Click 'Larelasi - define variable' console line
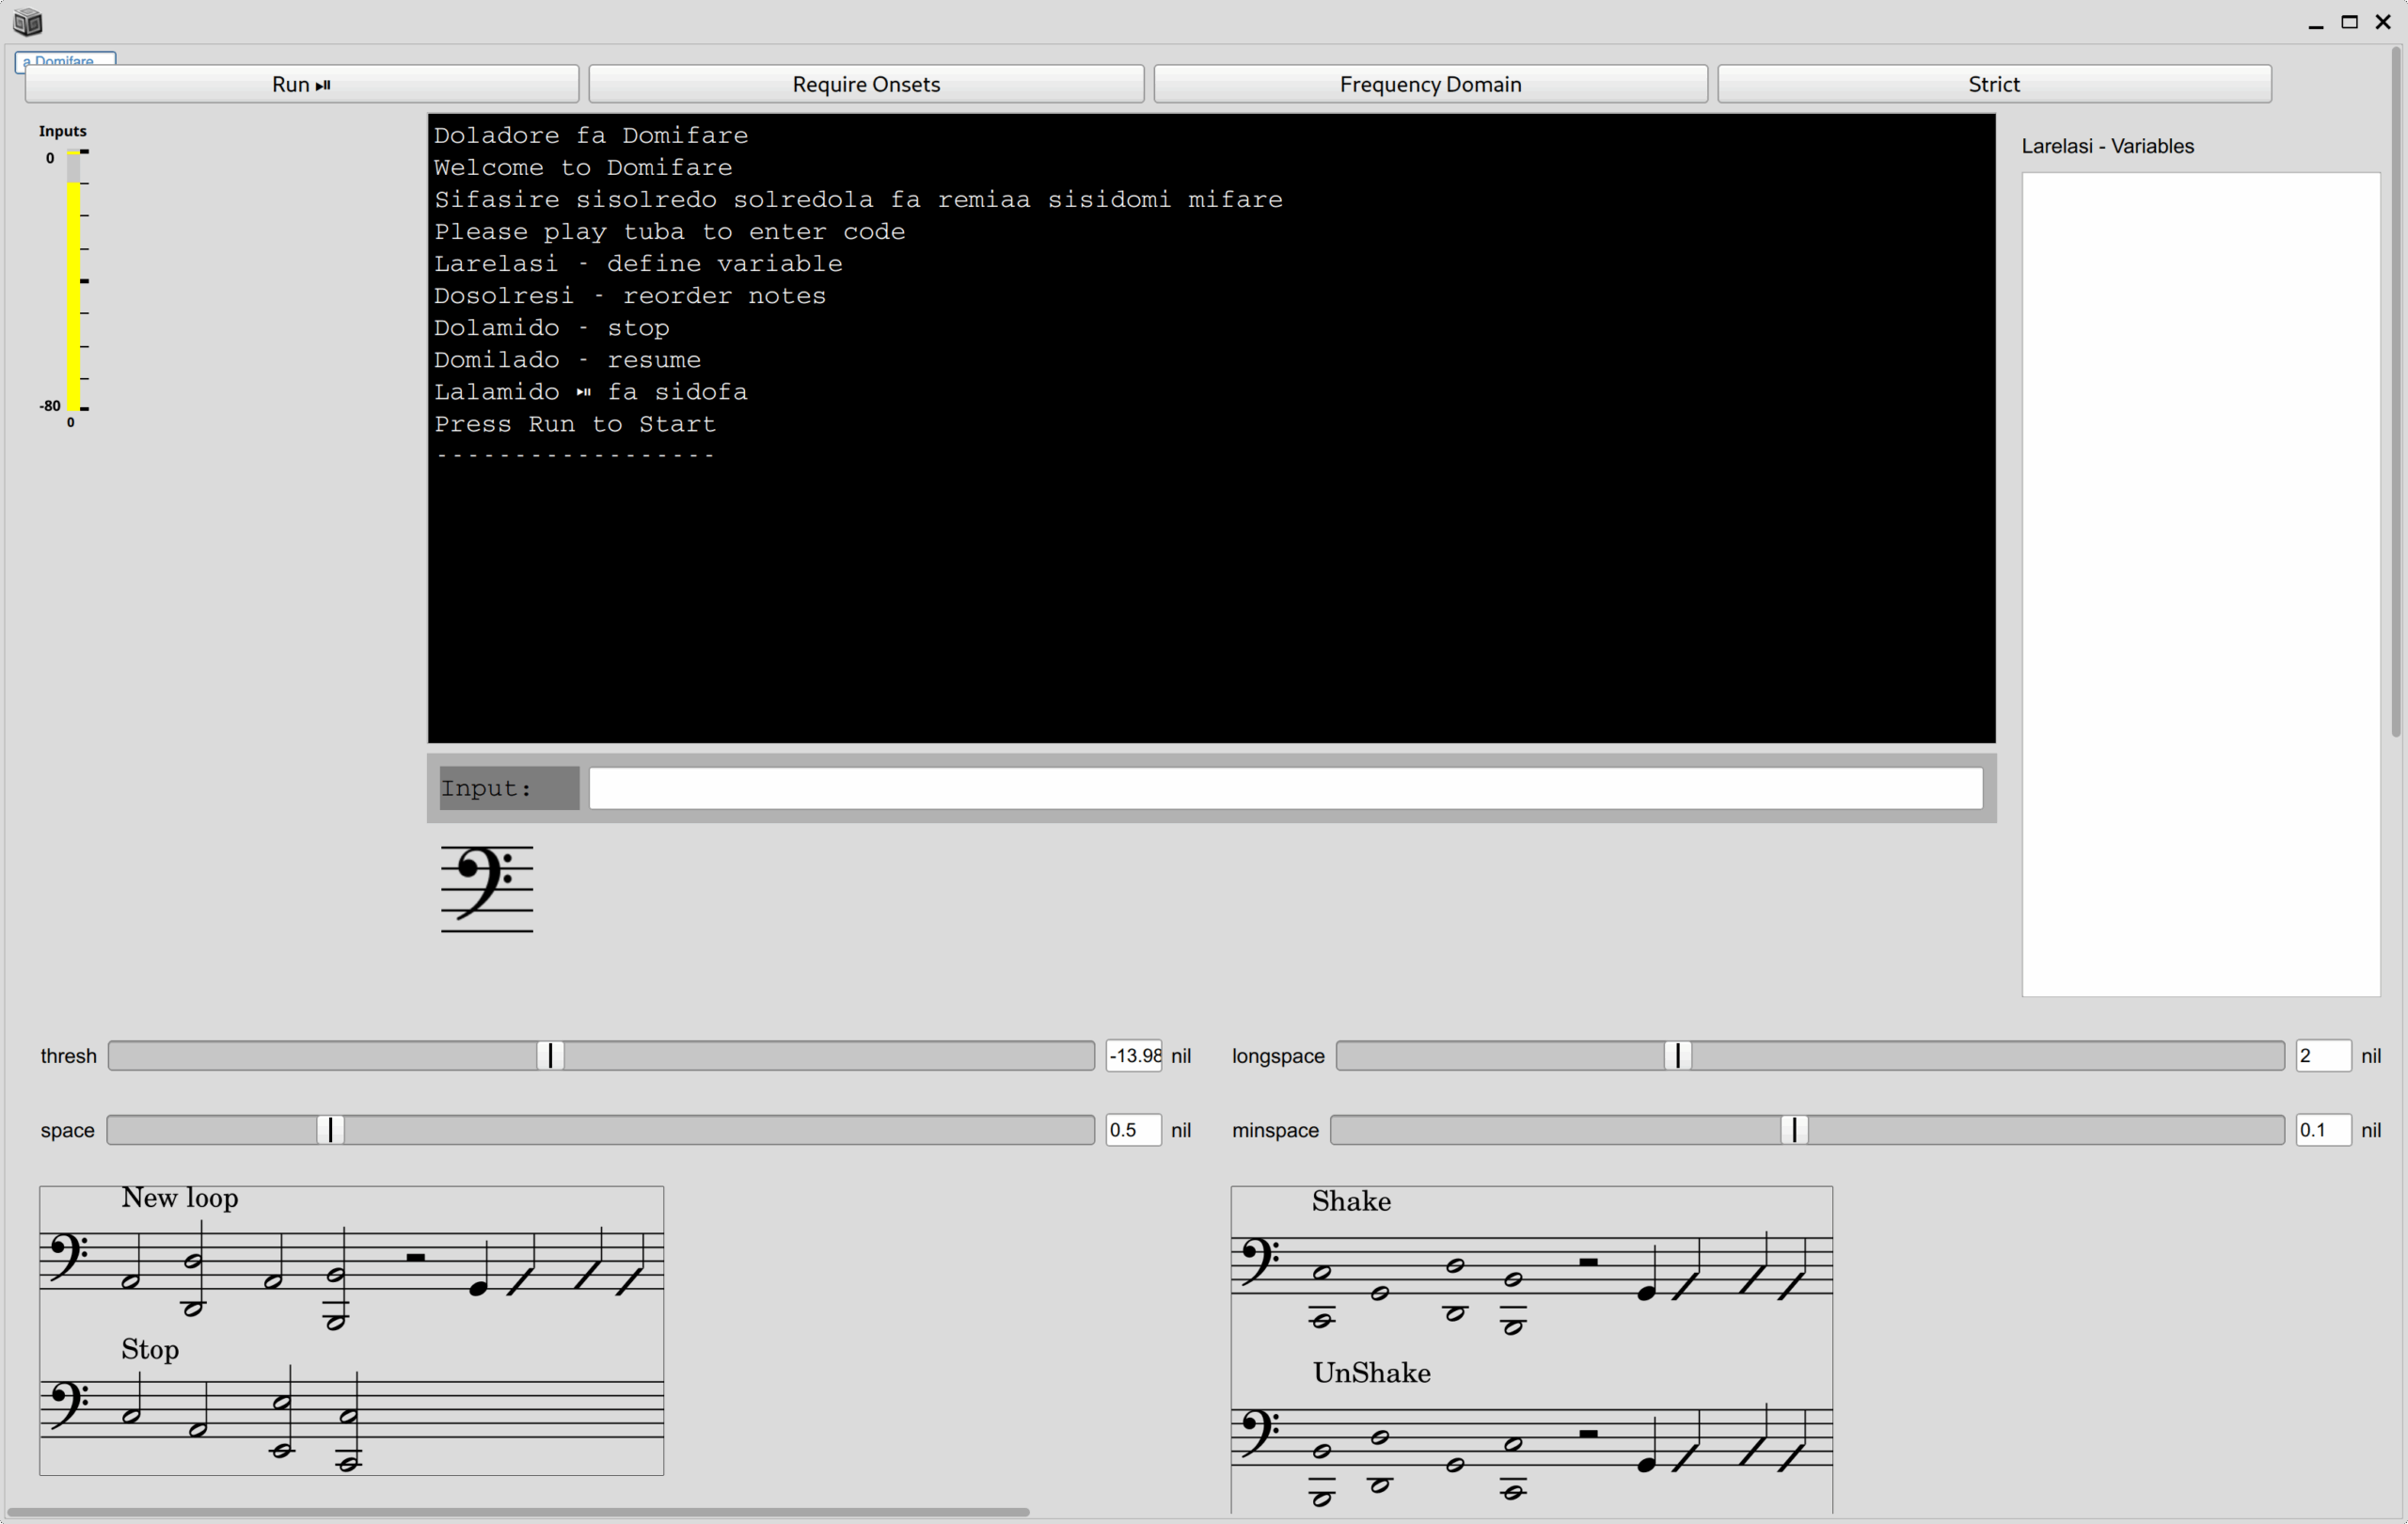The width and height of the screenshot is (2408, 1524). (638, 263)
